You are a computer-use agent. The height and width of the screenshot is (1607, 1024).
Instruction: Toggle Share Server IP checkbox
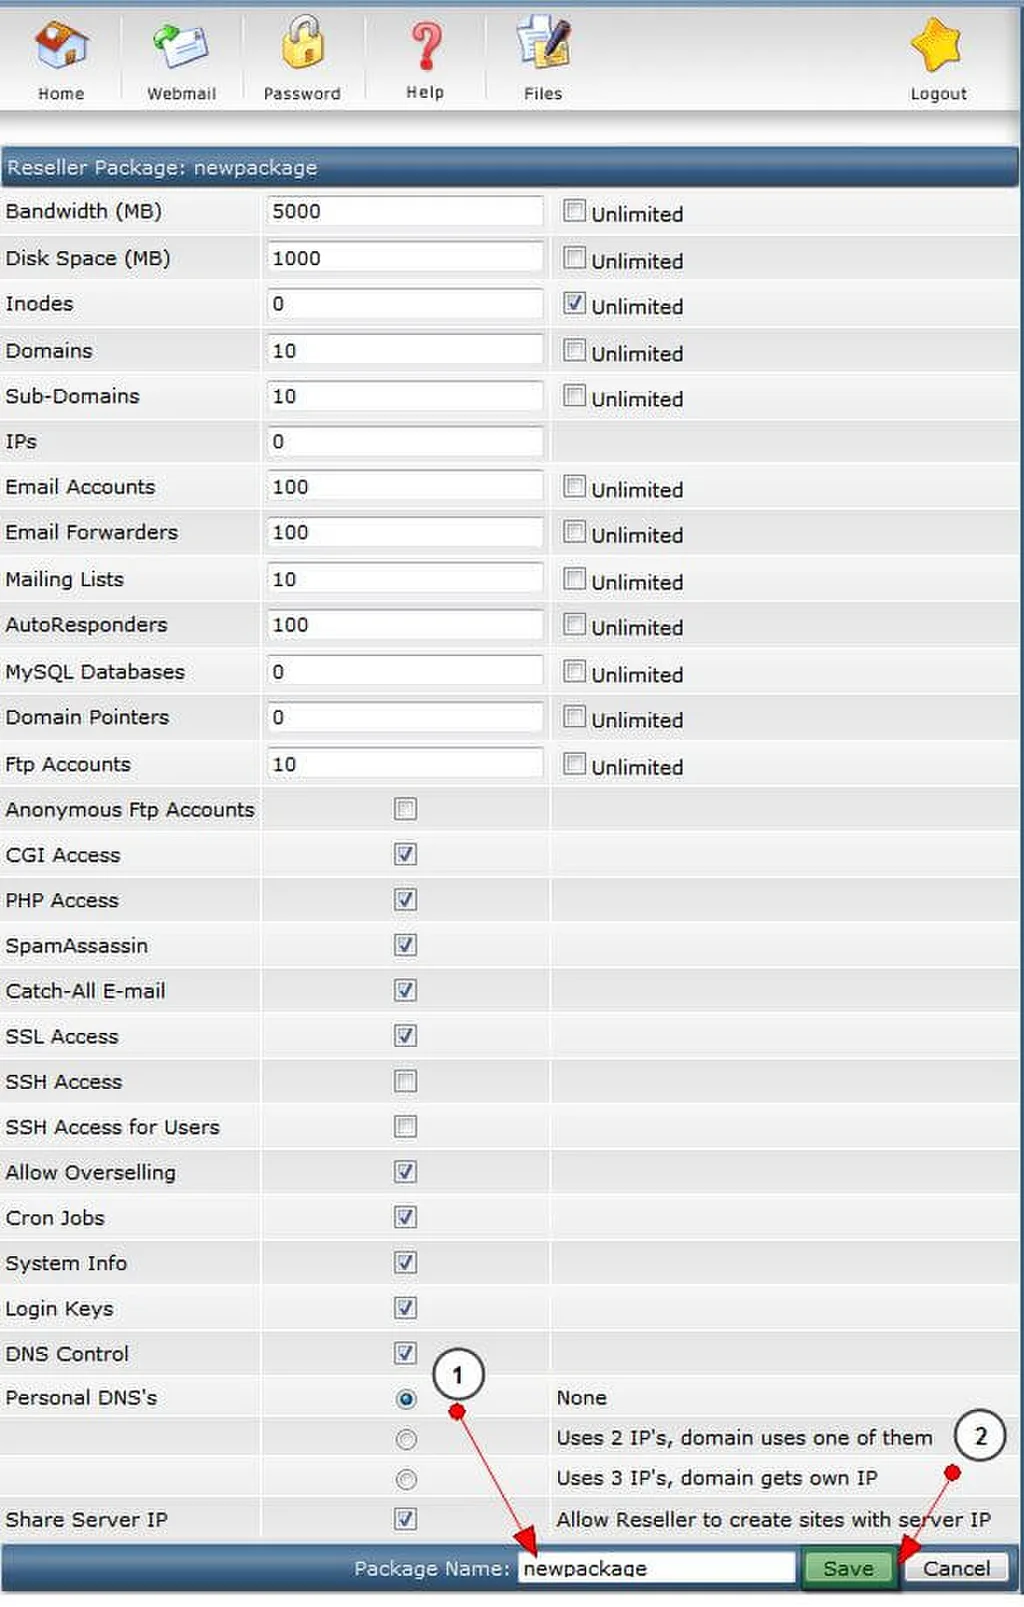tap(405, 1519)
